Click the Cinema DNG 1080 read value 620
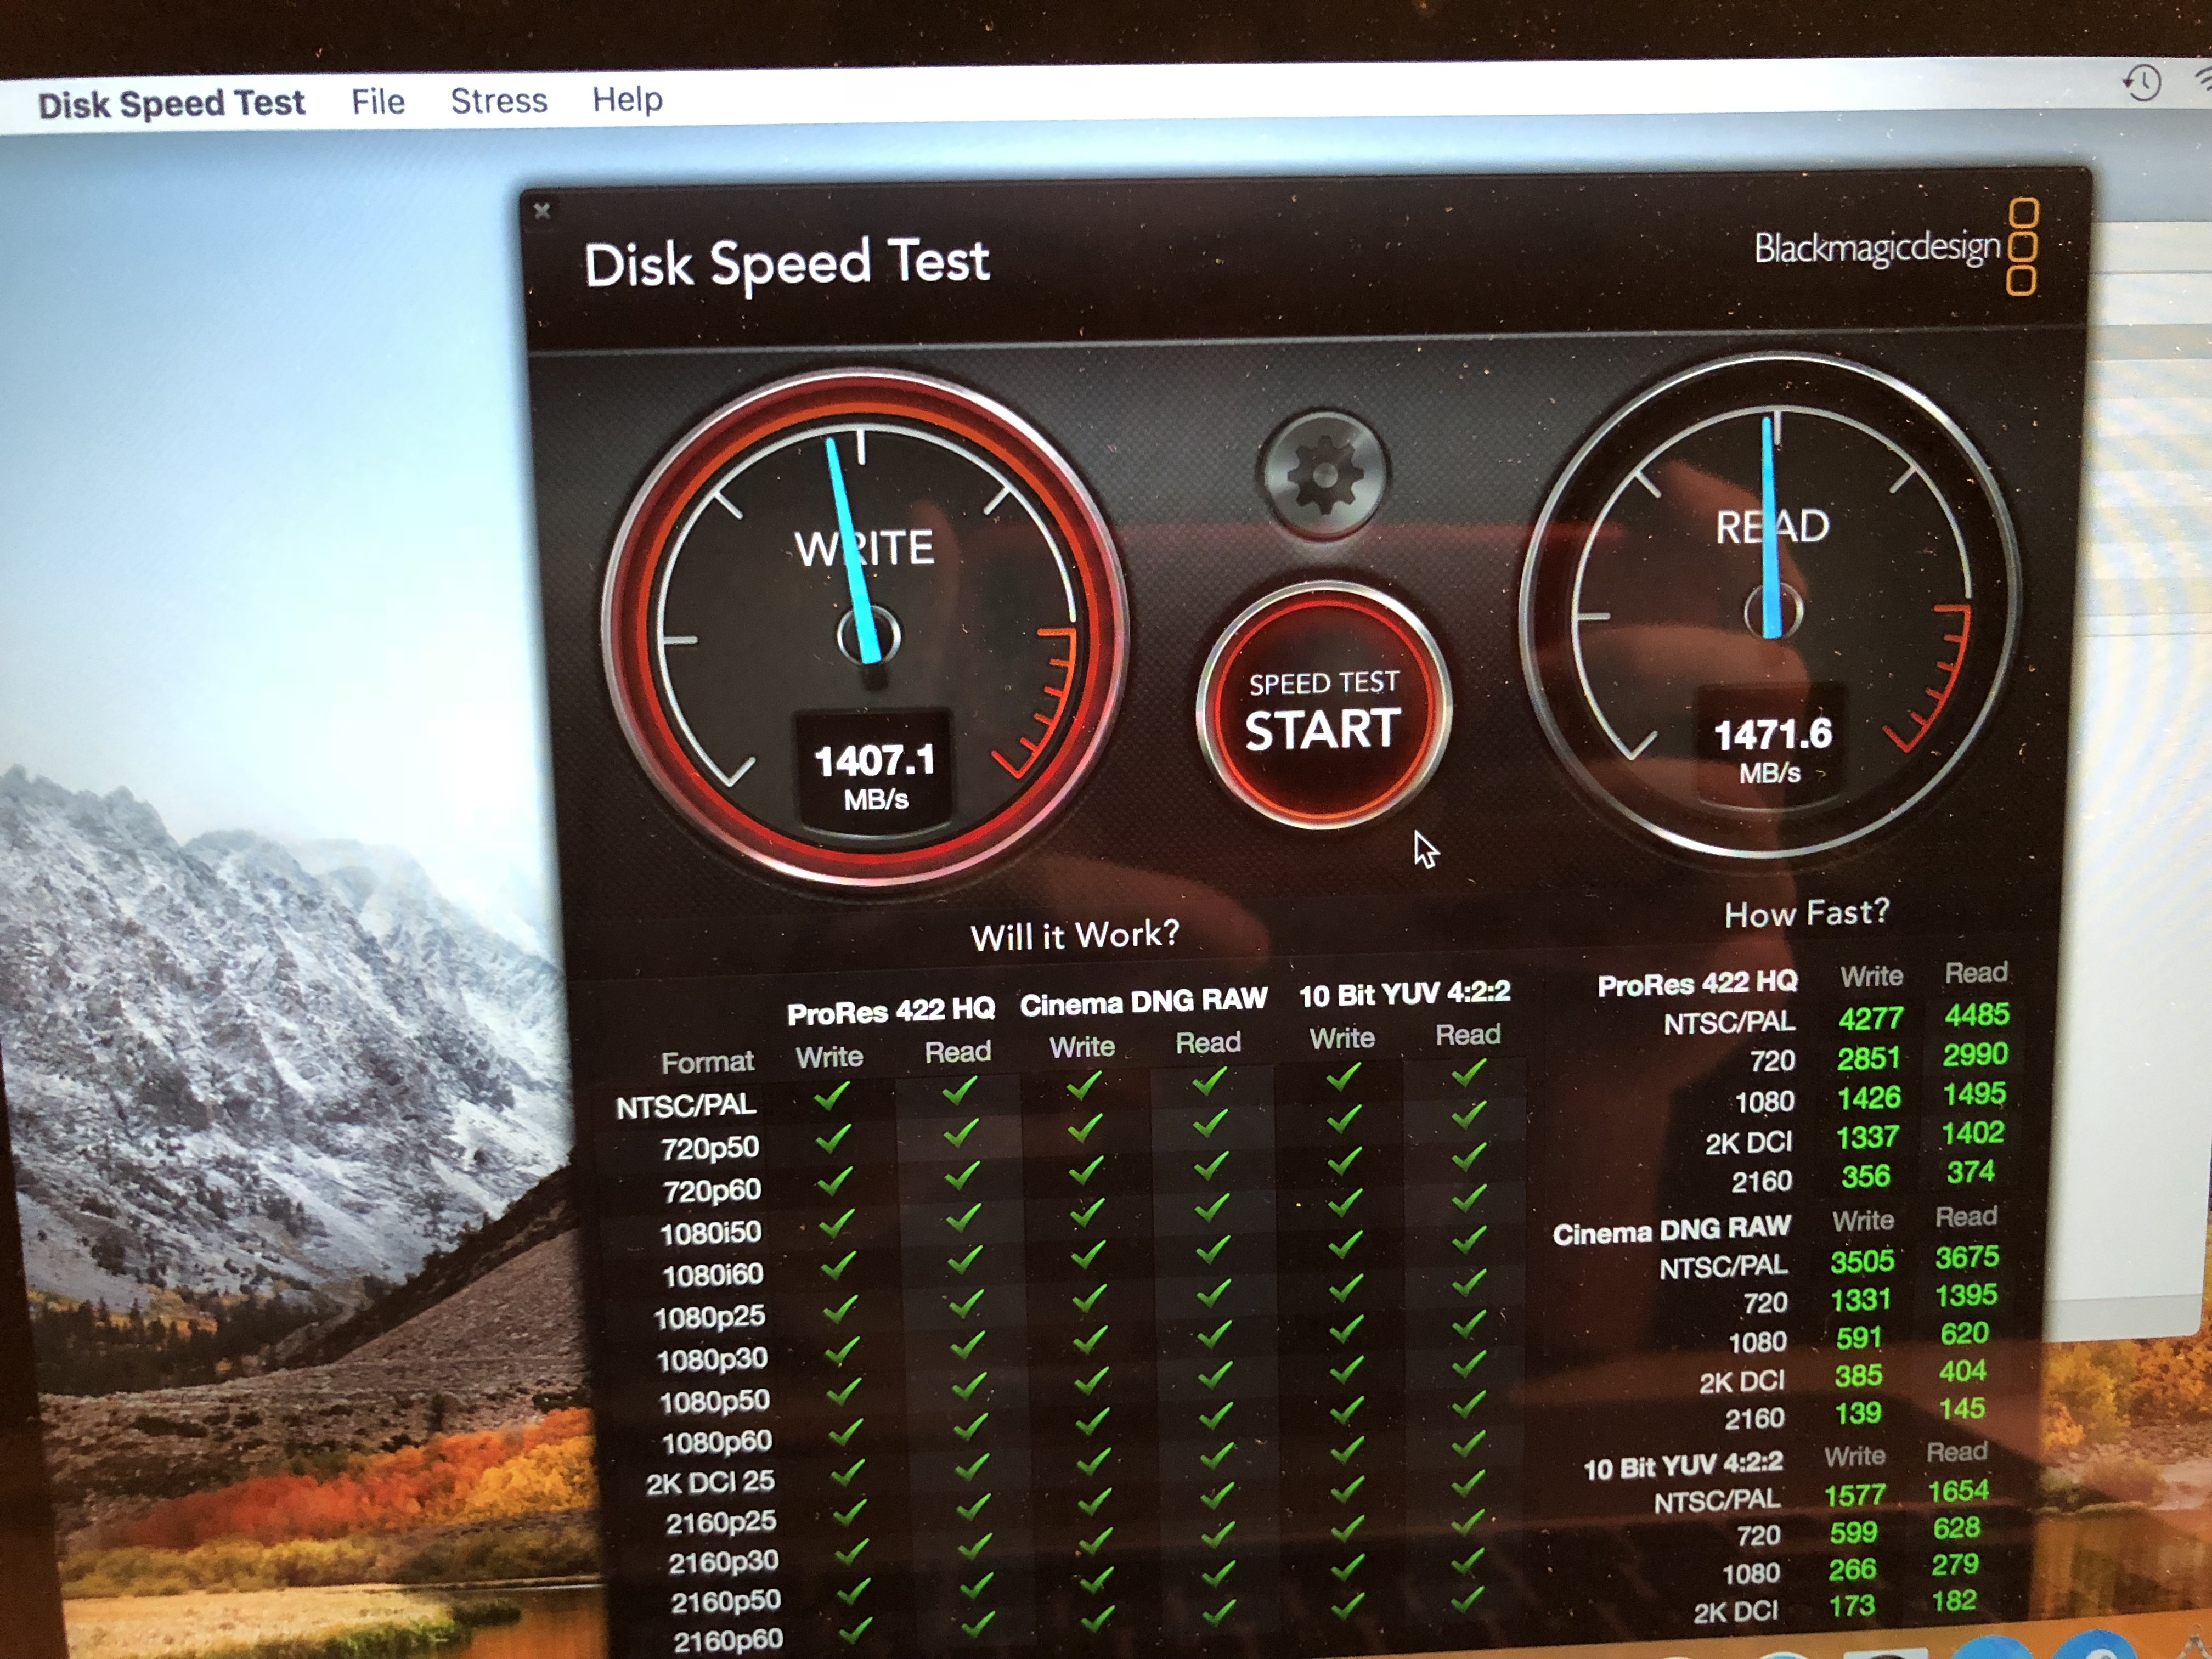 click(x=1964, y=1333)
